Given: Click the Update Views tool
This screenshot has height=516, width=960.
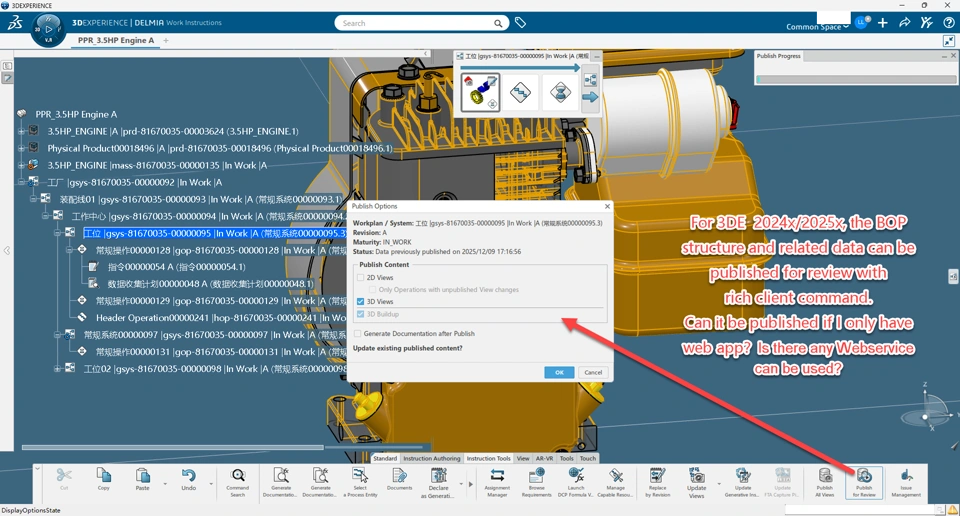Looking at the screenshot, I should pyautogui.click(x=696, y=482).
